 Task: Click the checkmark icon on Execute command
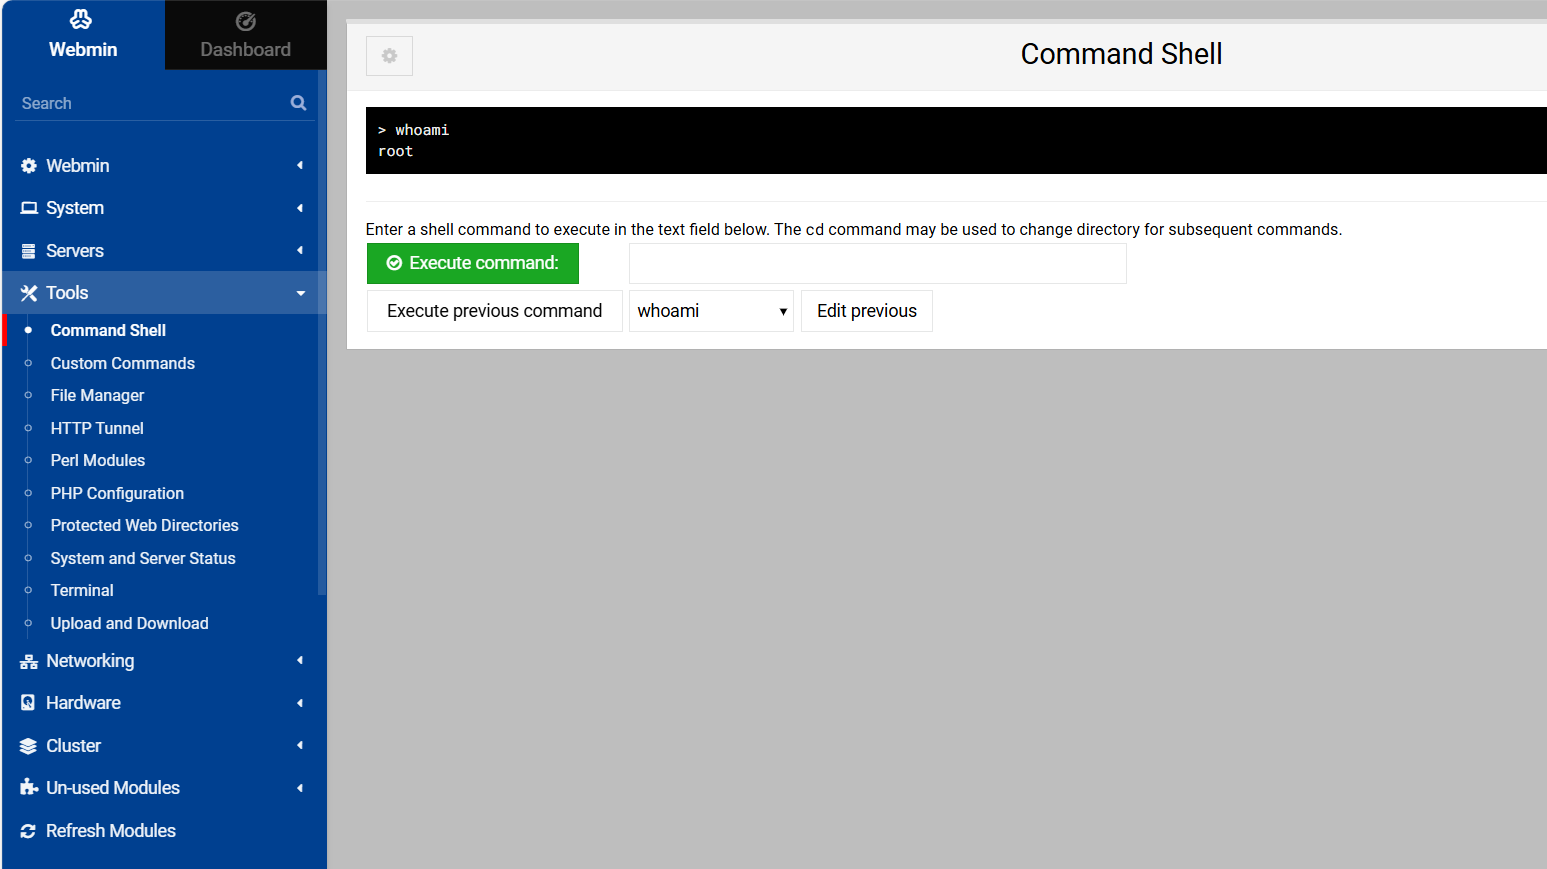pos(395,263)
